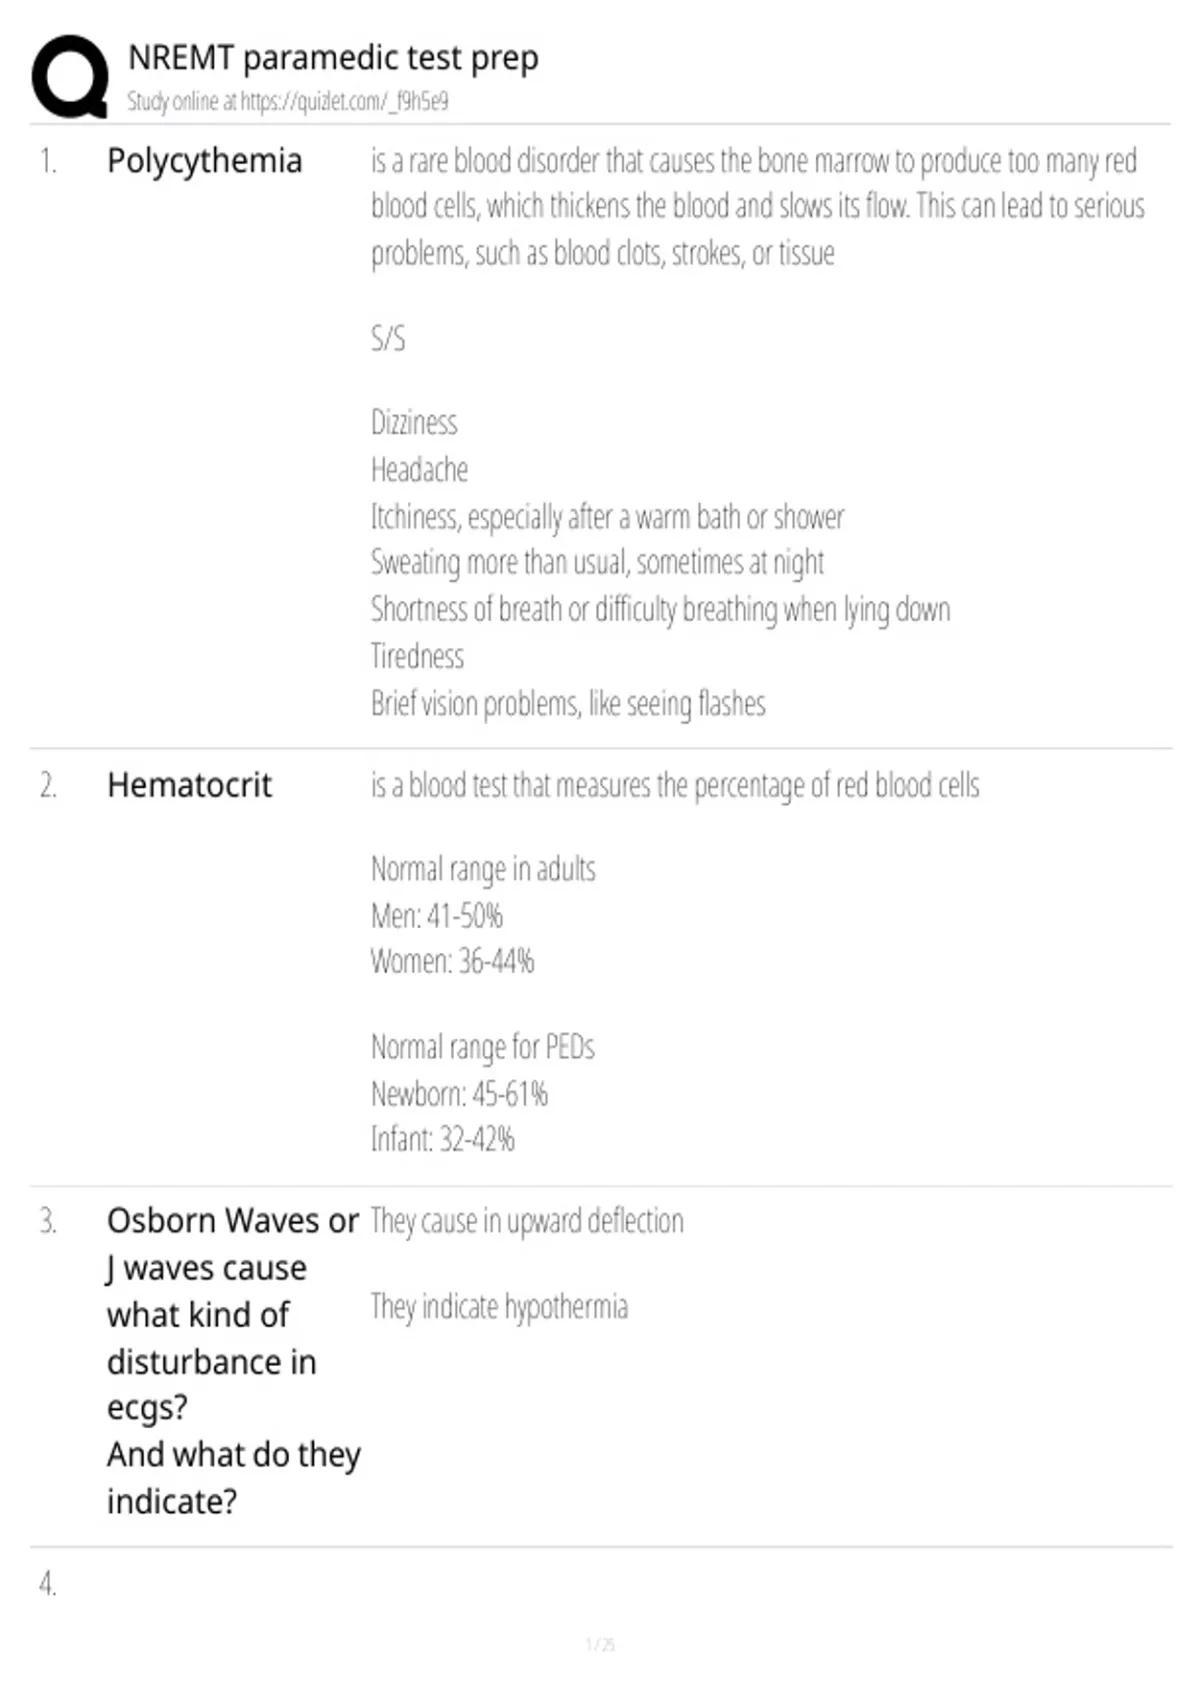1200x1700 pixels.
Task: Click card number 1 label
Action: point(48,161)
